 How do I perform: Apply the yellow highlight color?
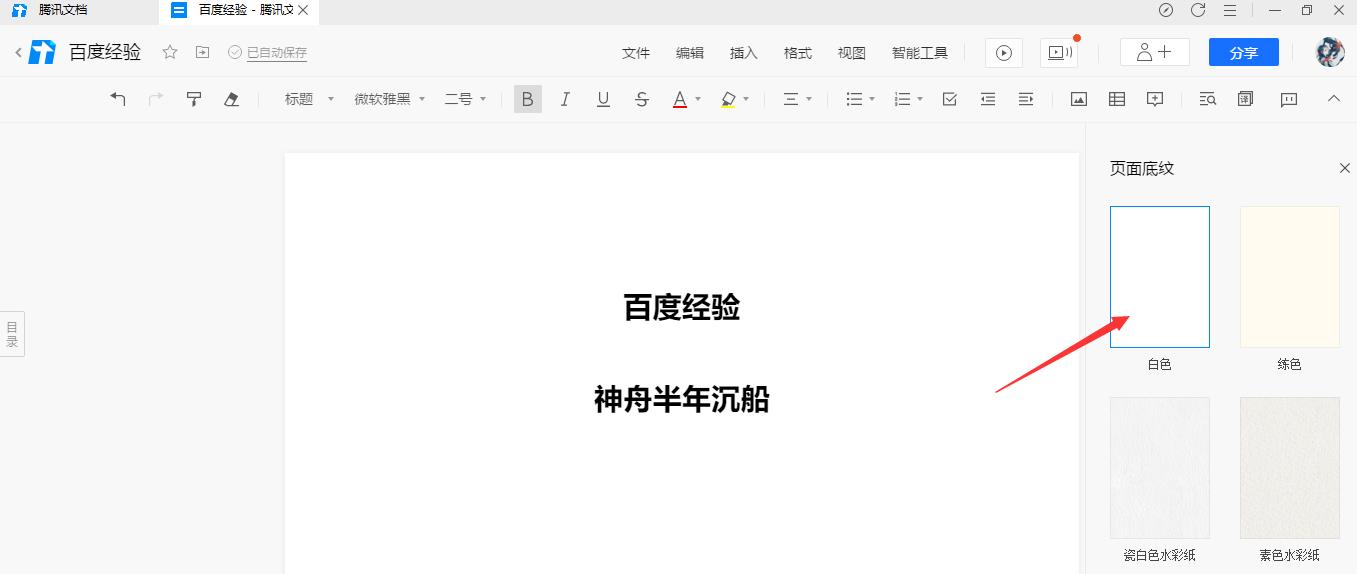728,99
